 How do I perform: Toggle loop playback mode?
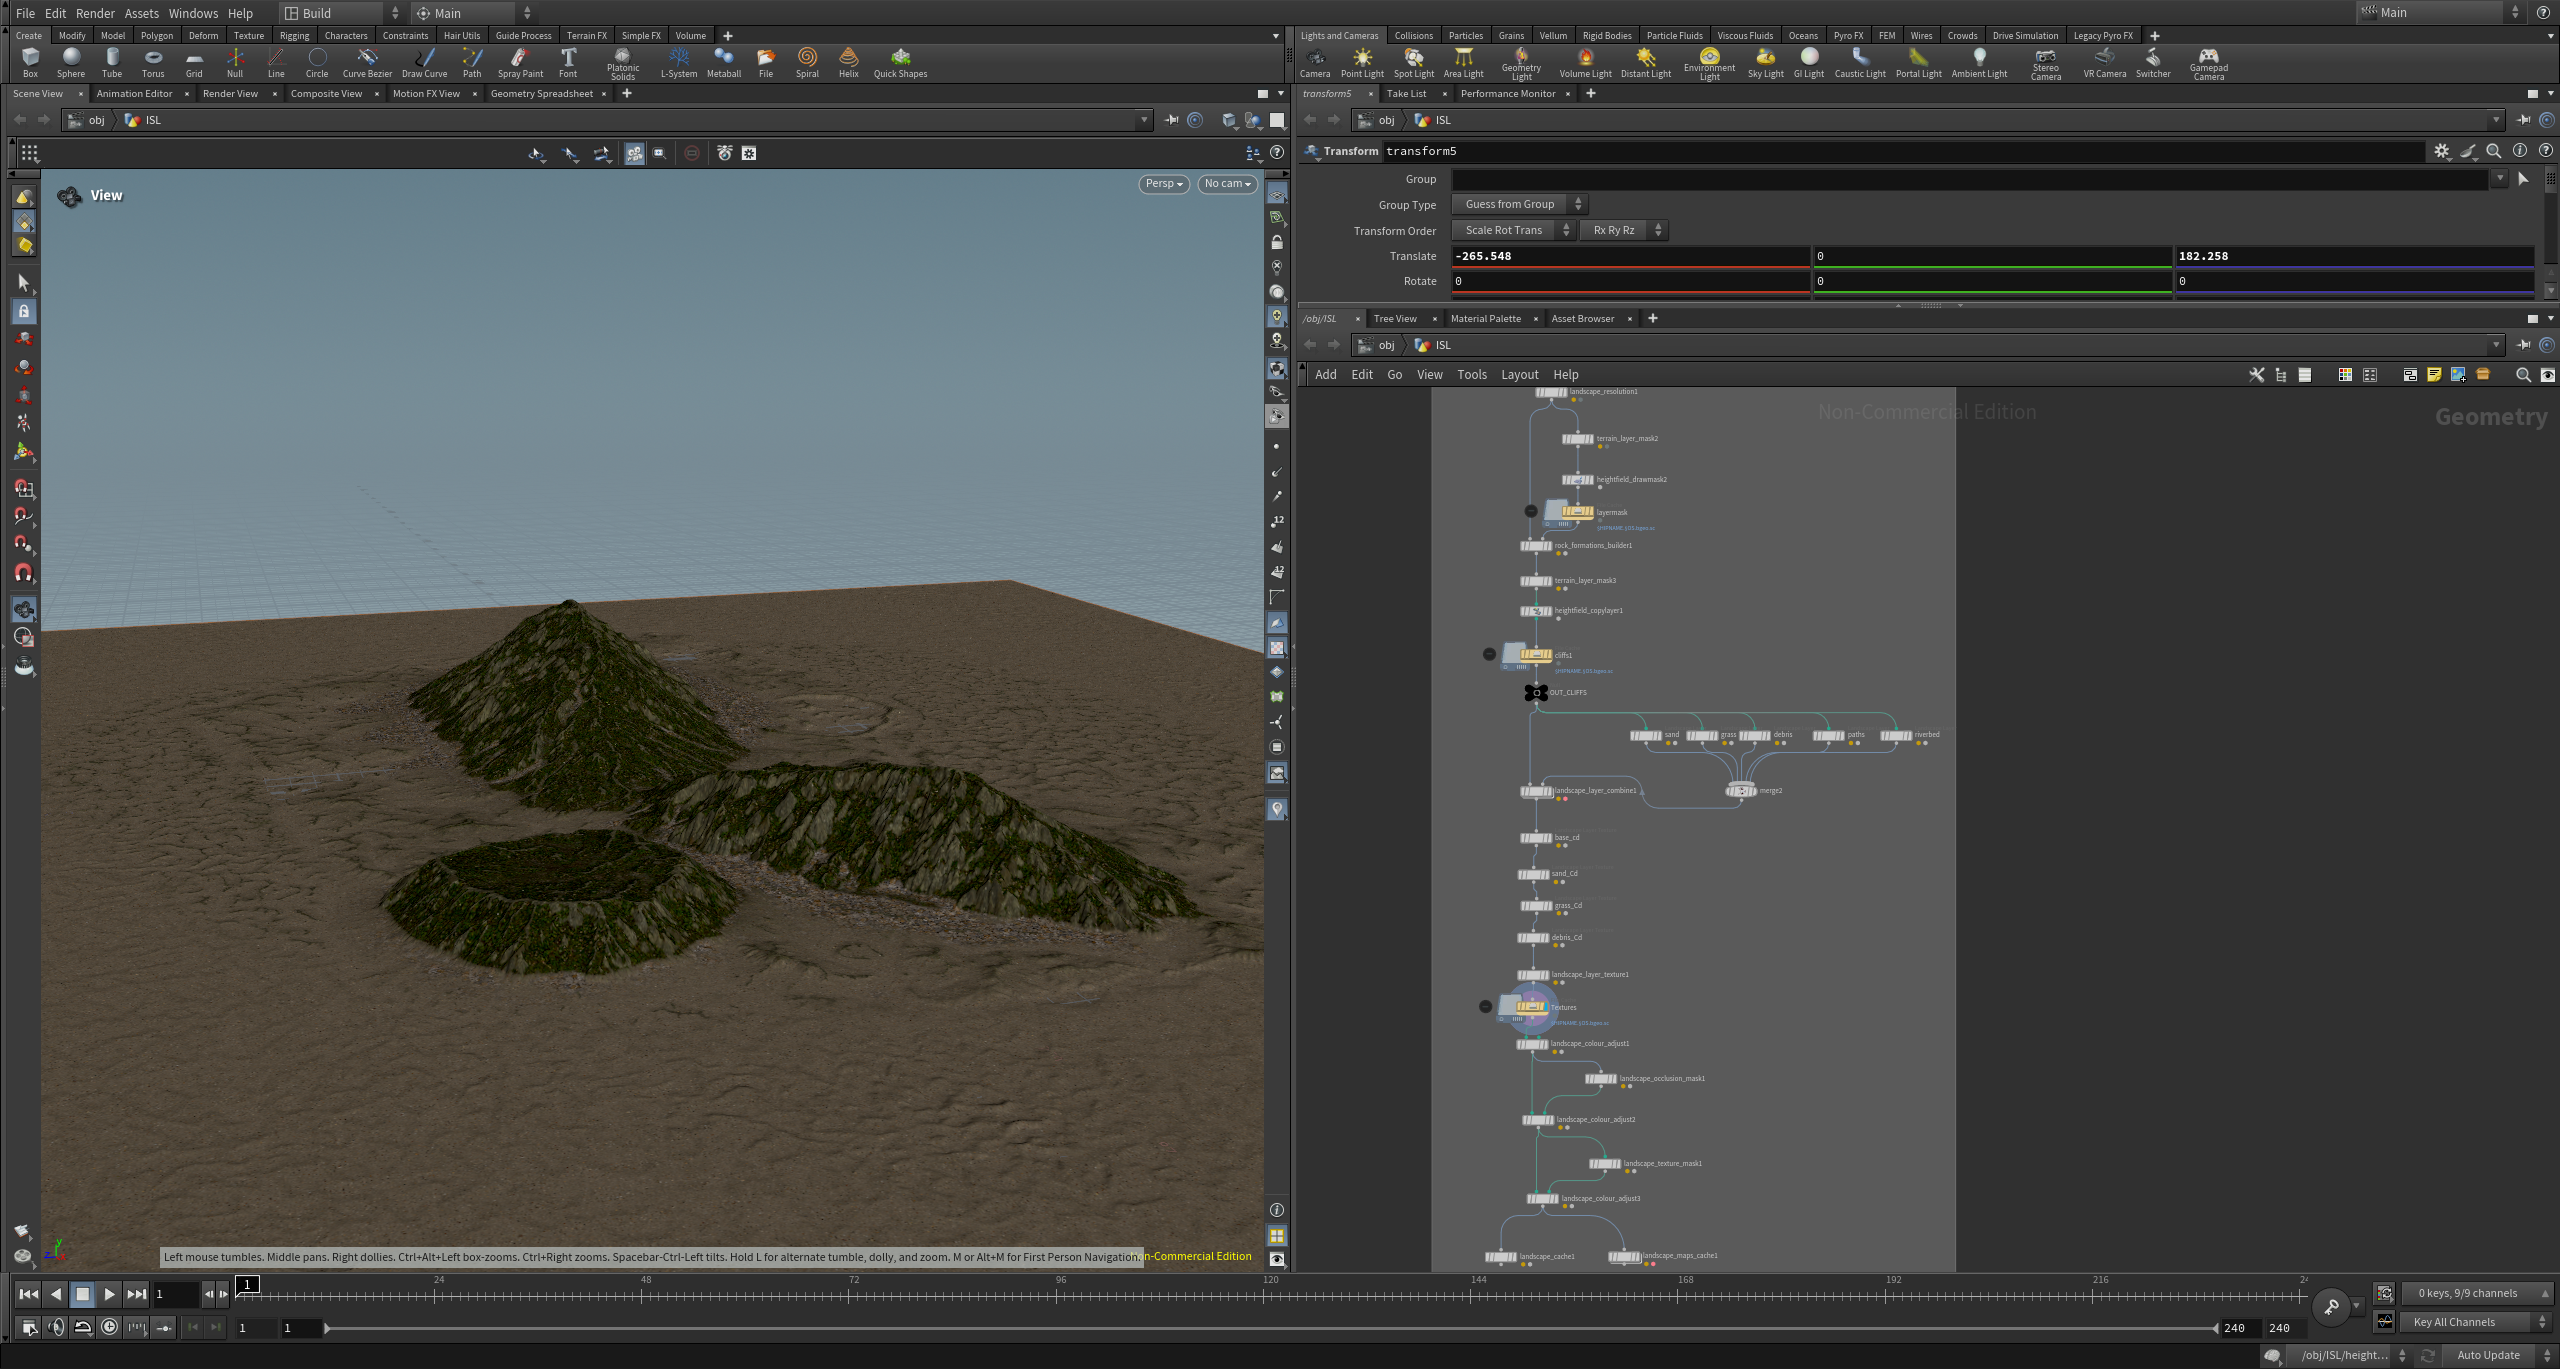pyautogui.click(x=83, y=1327)
